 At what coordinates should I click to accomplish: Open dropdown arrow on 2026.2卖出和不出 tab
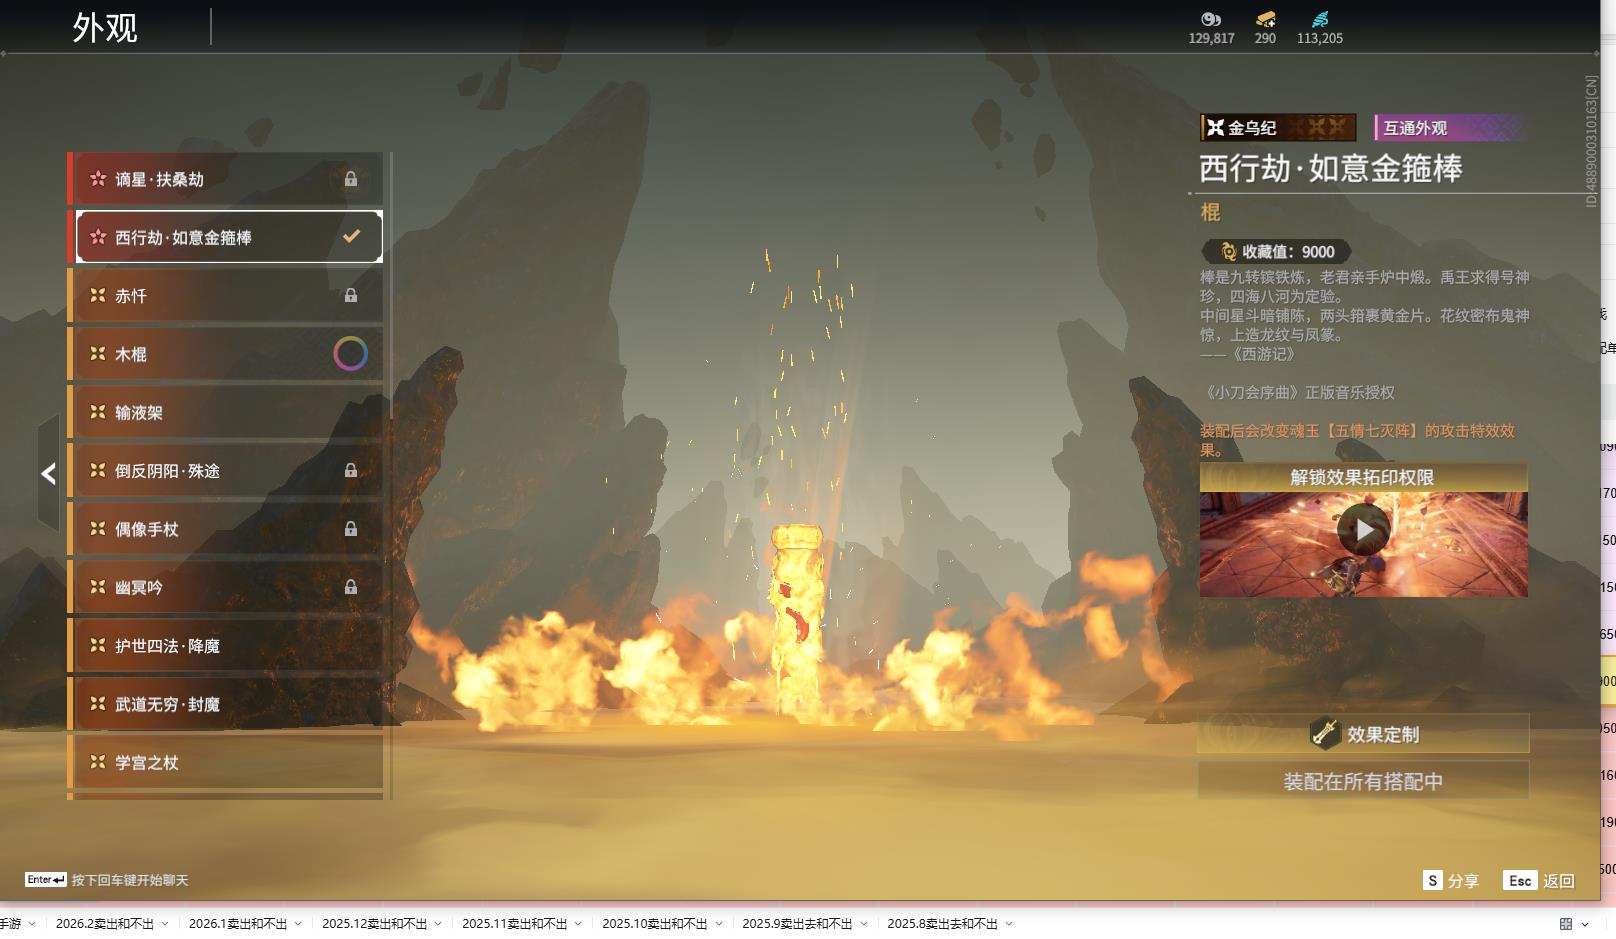pyautogui.click(x=165, y=924)
